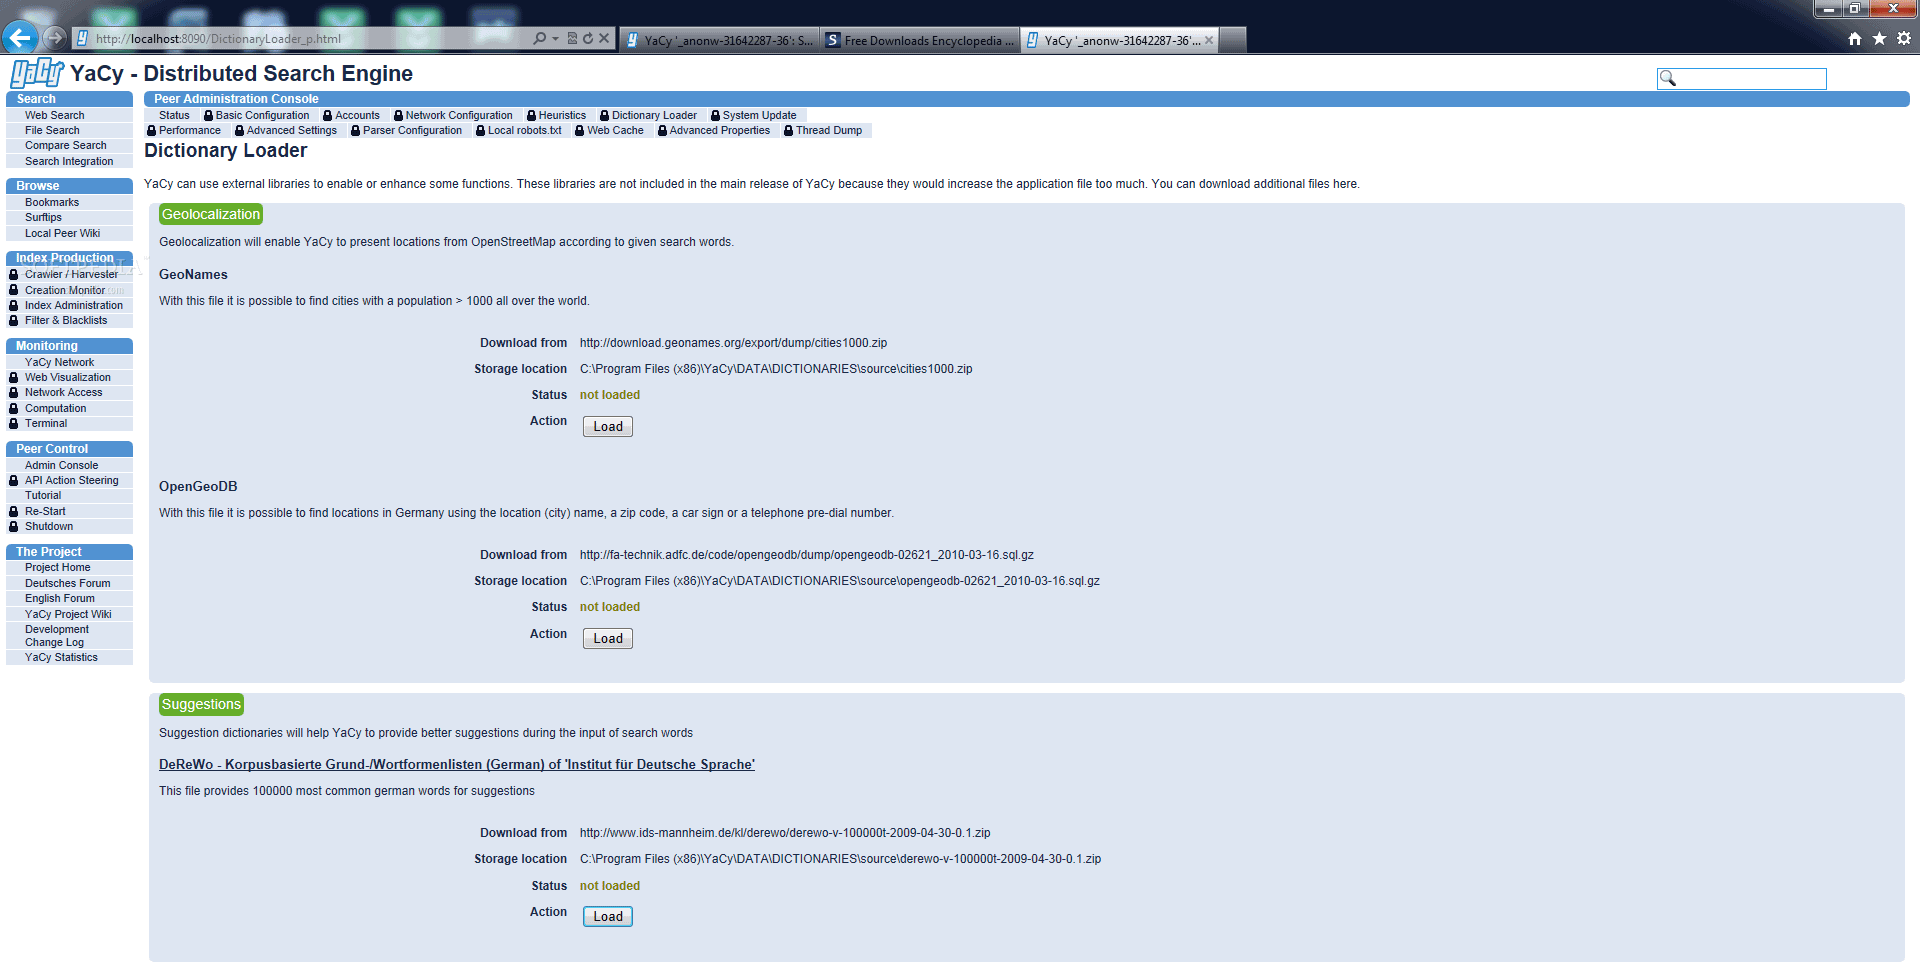Image resolution: width=1920 pixels, height=972 pixels.
Task: Open favorites star icon
Action: pyautogui.click(x=1879, y=38)
